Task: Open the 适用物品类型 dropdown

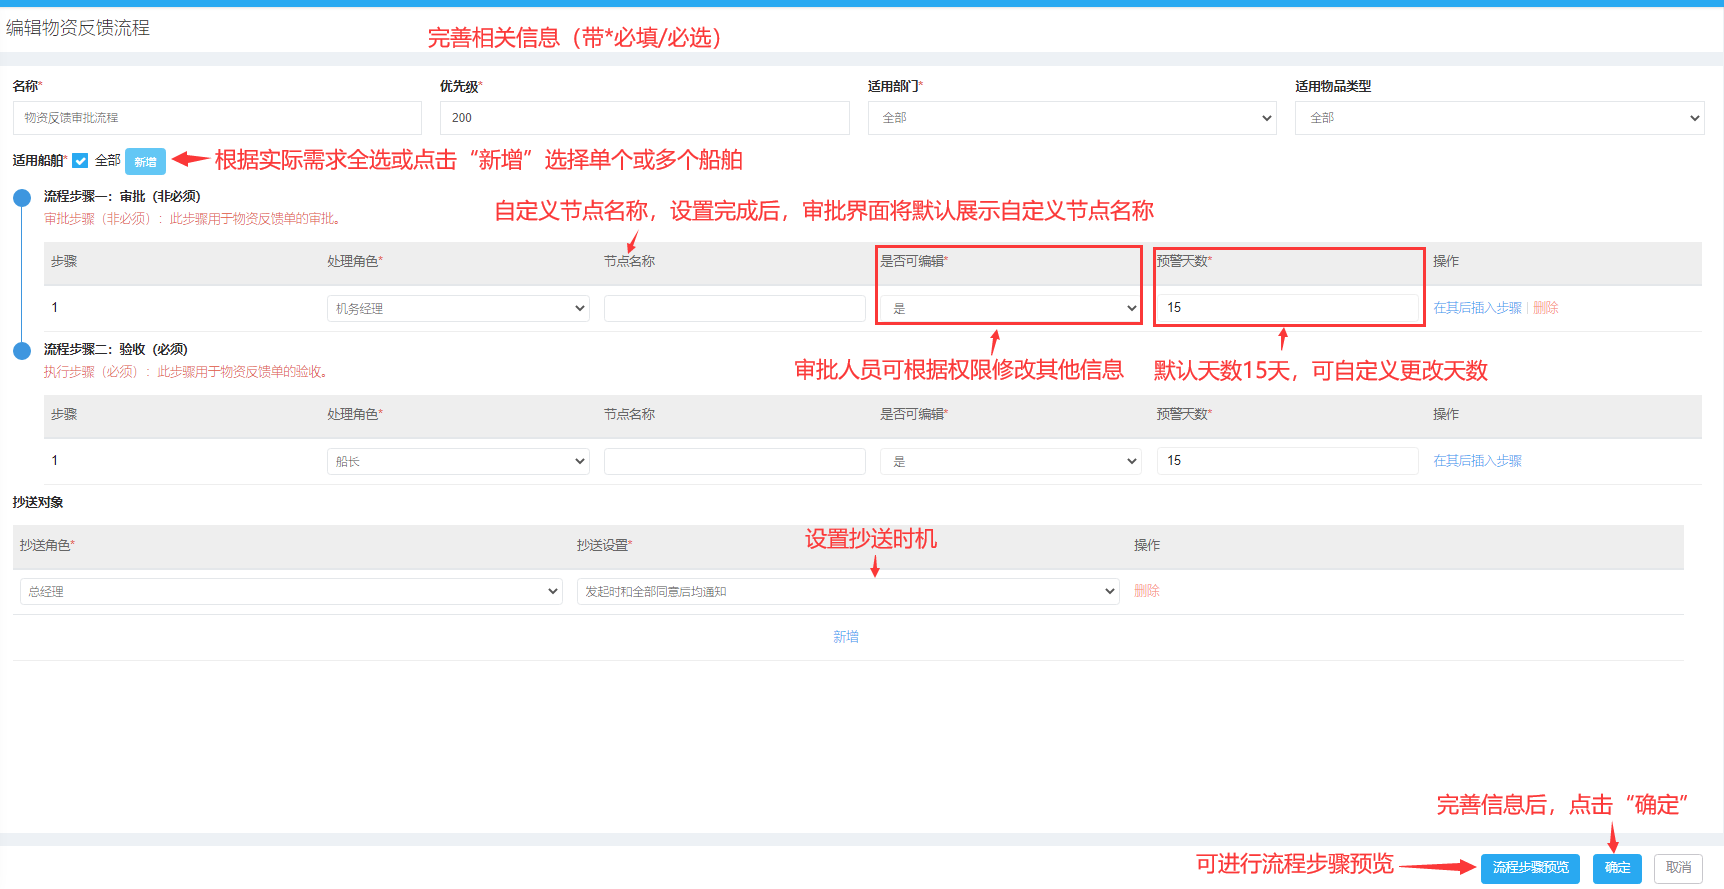Action: 1499,118
